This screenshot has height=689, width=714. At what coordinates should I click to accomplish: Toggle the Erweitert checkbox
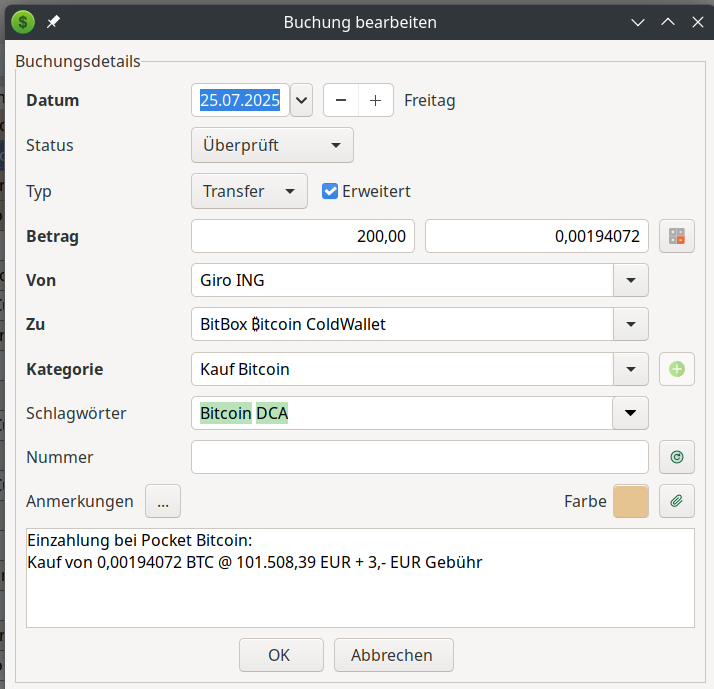[x=330, y=191]
